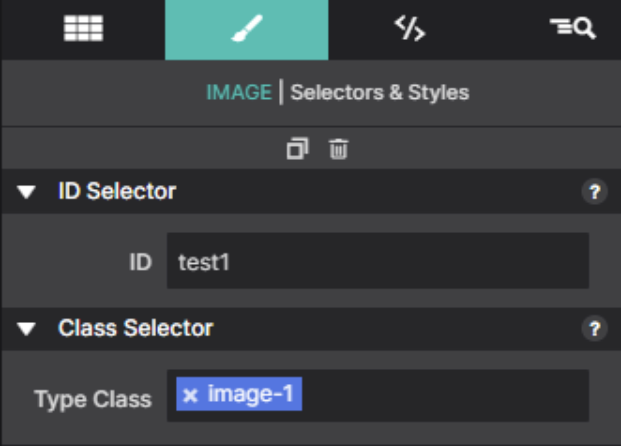Click the duplicate styles icon
The image size is (626, 446).
click(297, 149)
